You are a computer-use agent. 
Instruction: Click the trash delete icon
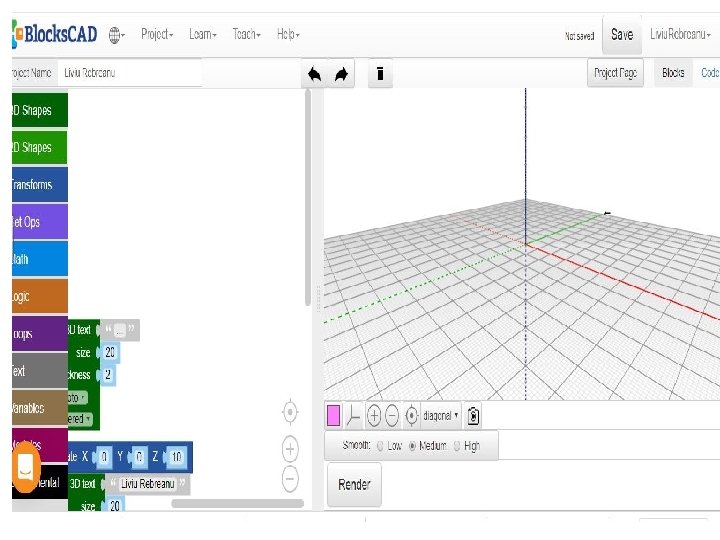click(x=380, y=73)
